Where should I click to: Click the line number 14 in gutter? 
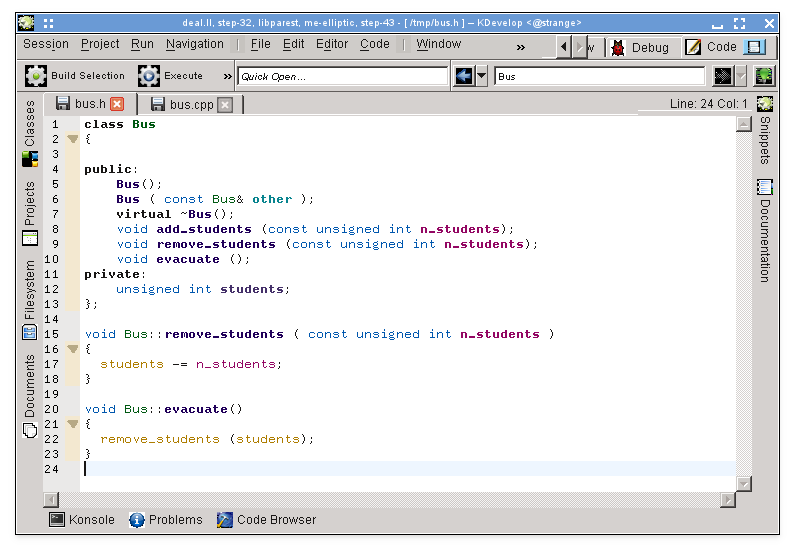pos(51,319)
